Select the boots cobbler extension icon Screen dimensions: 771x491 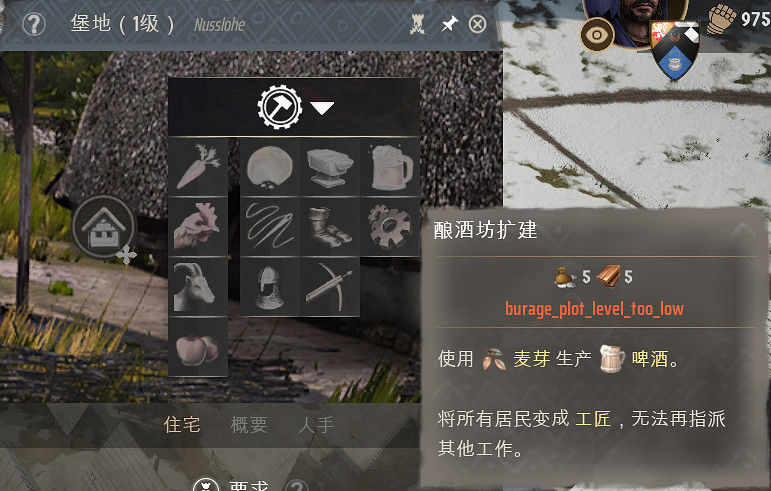pos(330,227)
